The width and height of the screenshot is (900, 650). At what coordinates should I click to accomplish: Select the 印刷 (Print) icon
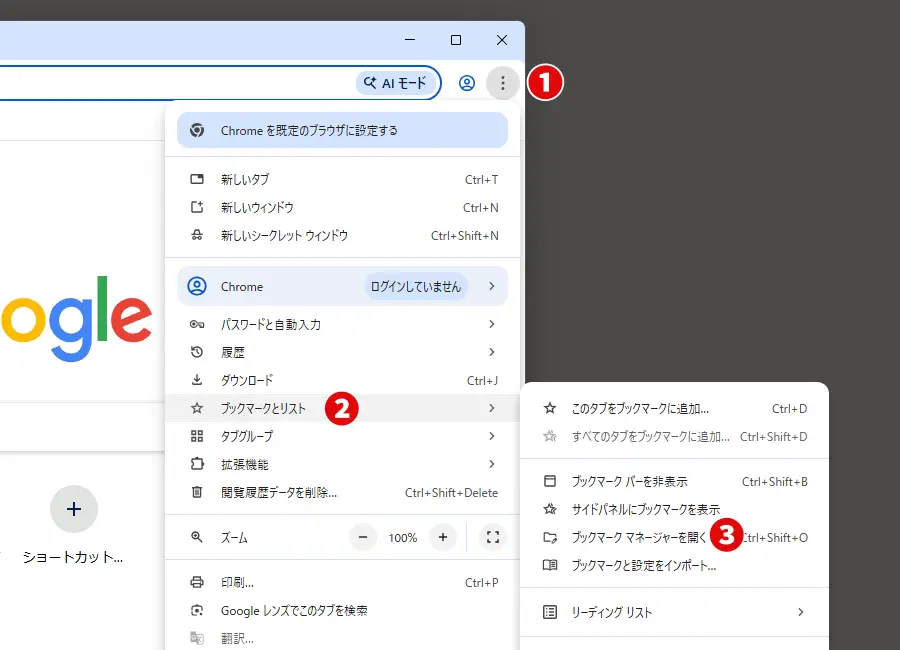tap(196, 583)
